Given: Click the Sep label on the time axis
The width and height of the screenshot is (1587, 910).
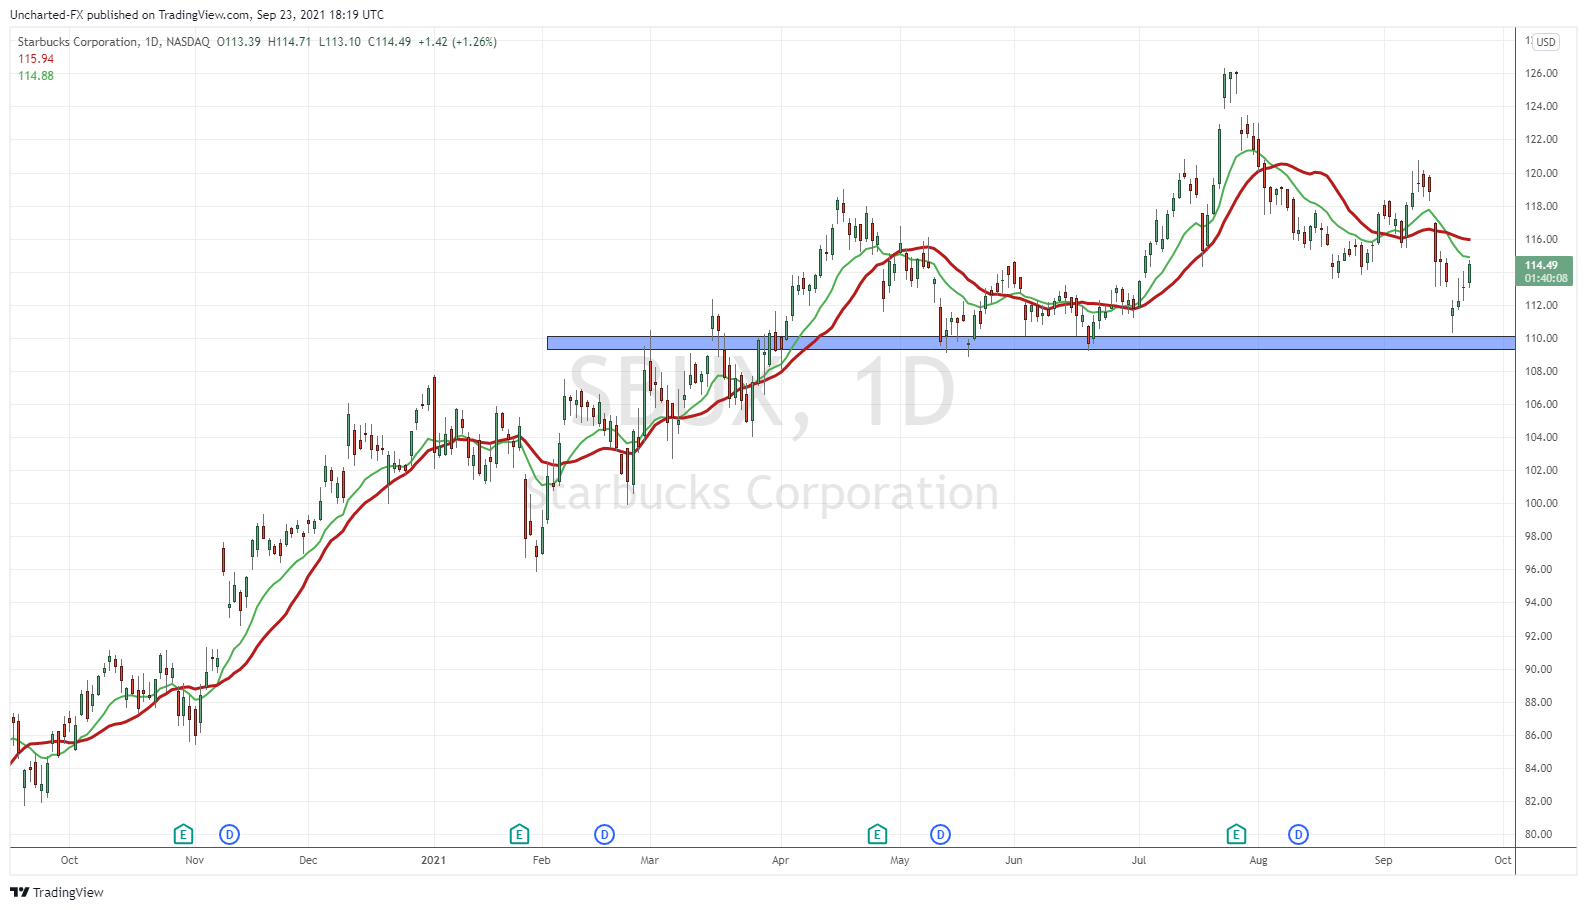Looking at the screenshot, I should tap(1384, 860).
